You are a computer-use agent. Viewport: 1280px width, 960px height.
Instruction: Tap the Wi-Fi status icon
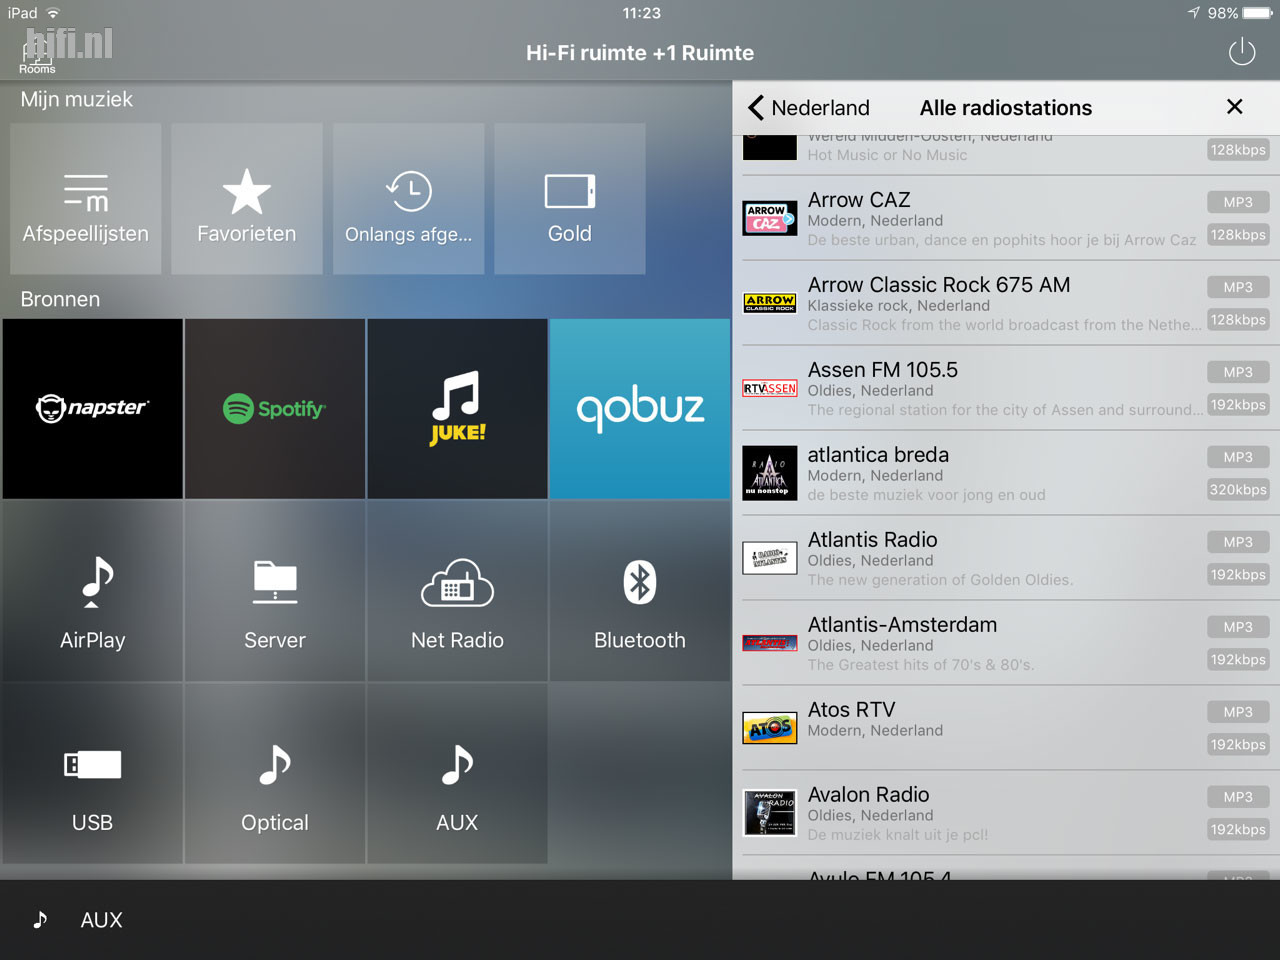(x=53, y=13)
